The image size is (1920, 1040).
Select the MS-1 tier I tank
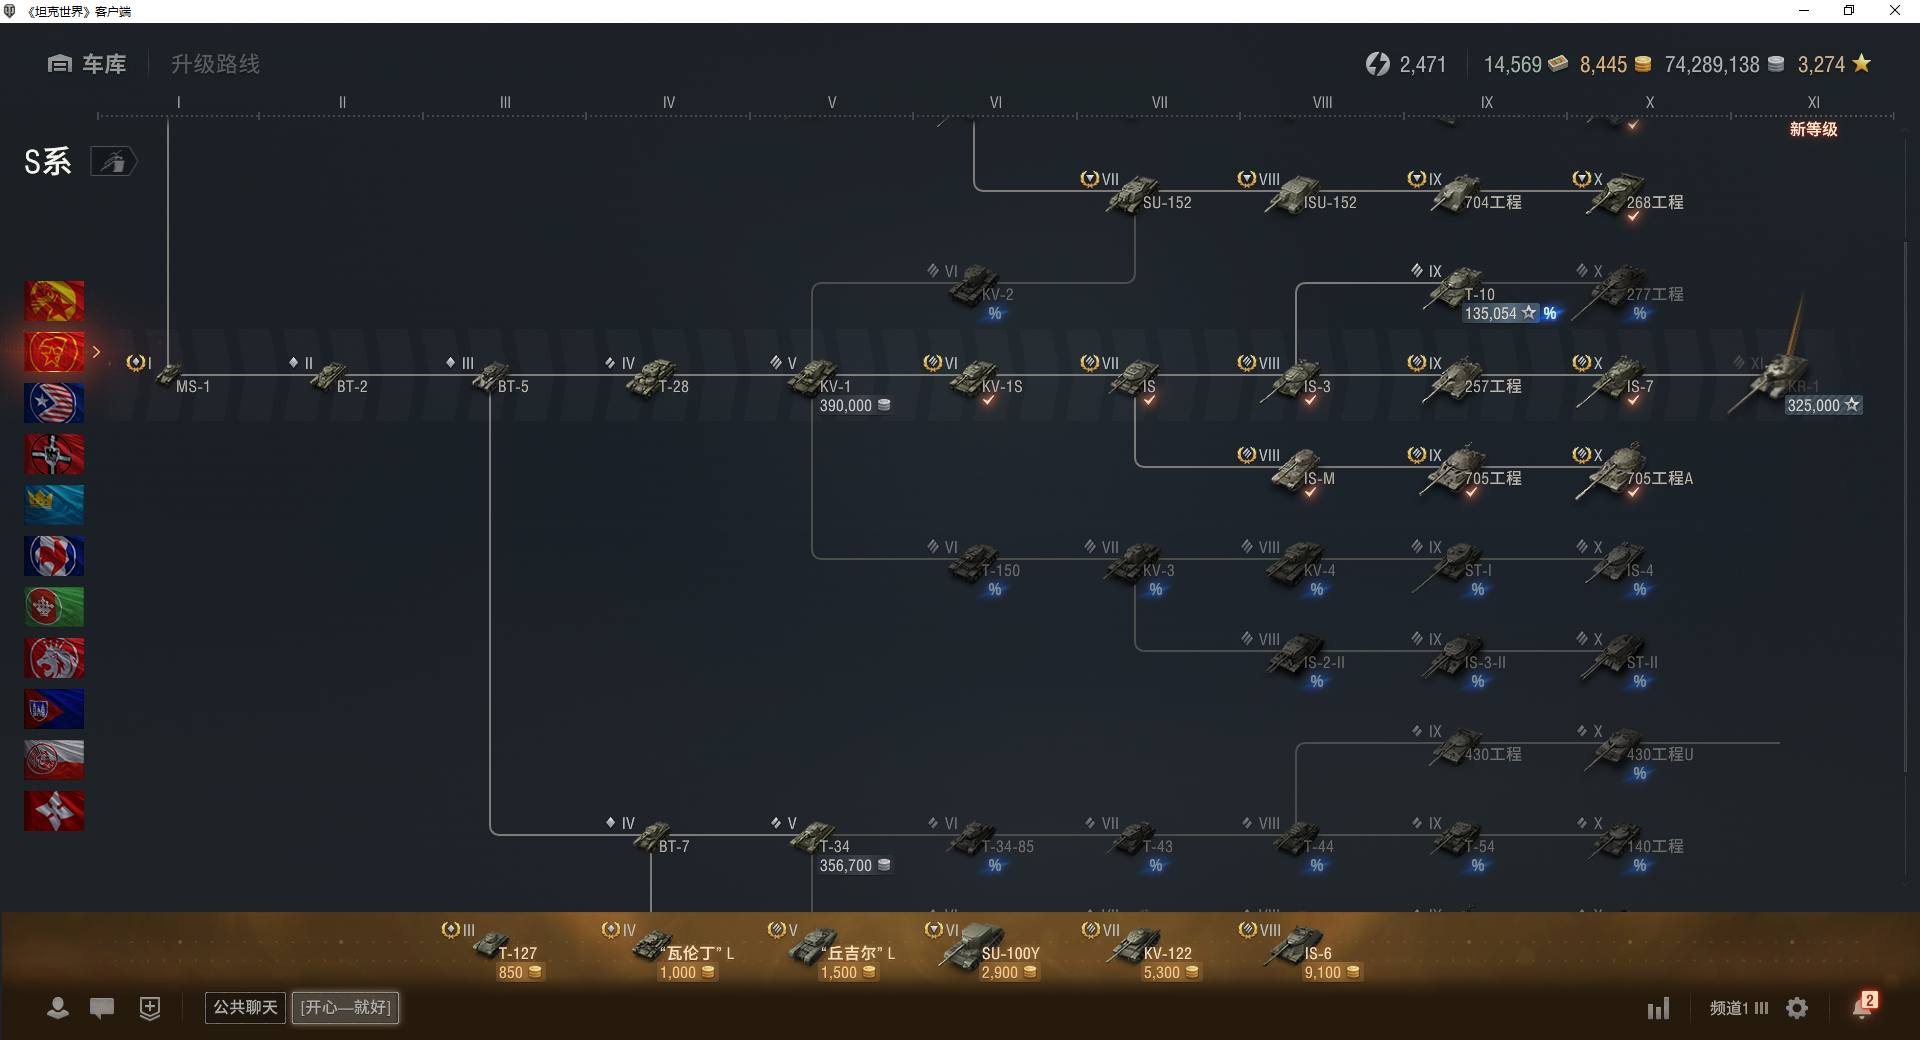point(170,376)
